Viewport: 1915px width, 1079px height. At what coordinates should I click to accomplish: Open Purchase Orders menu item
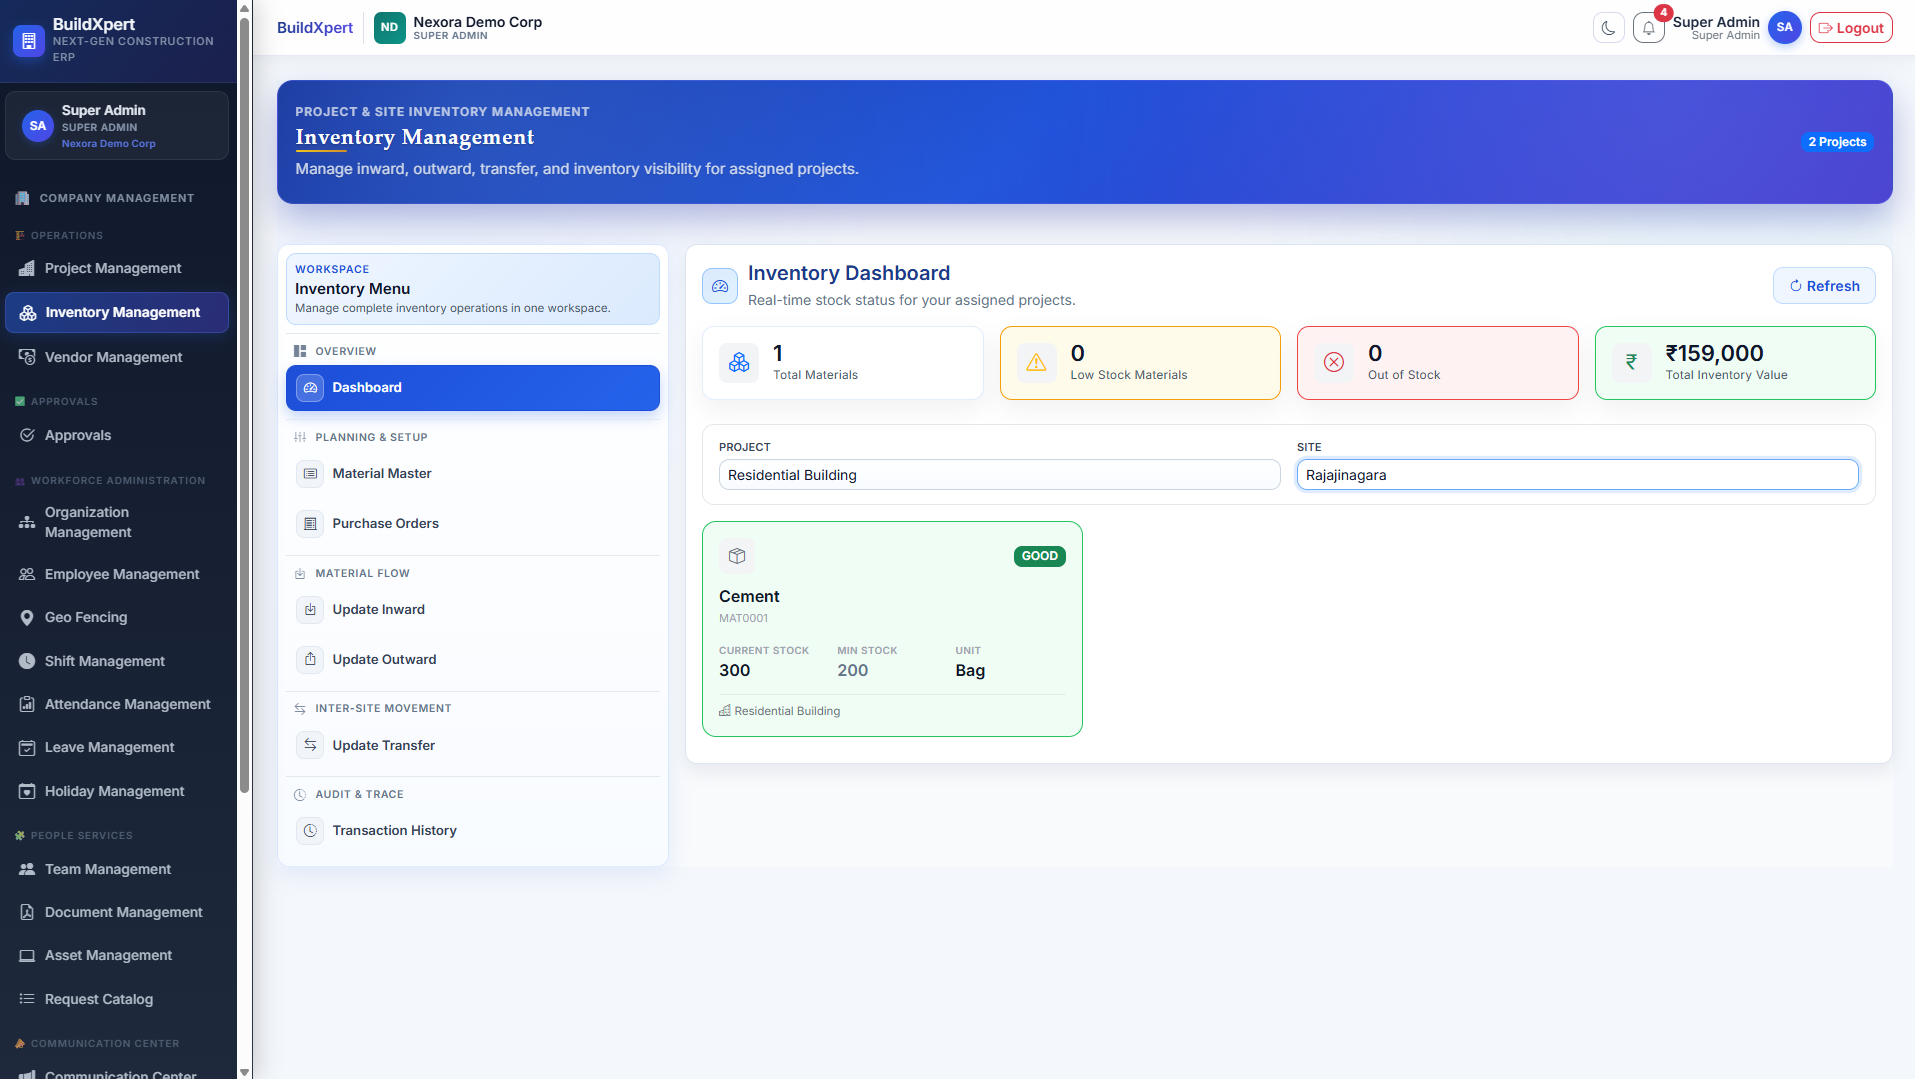click(473, 524)
